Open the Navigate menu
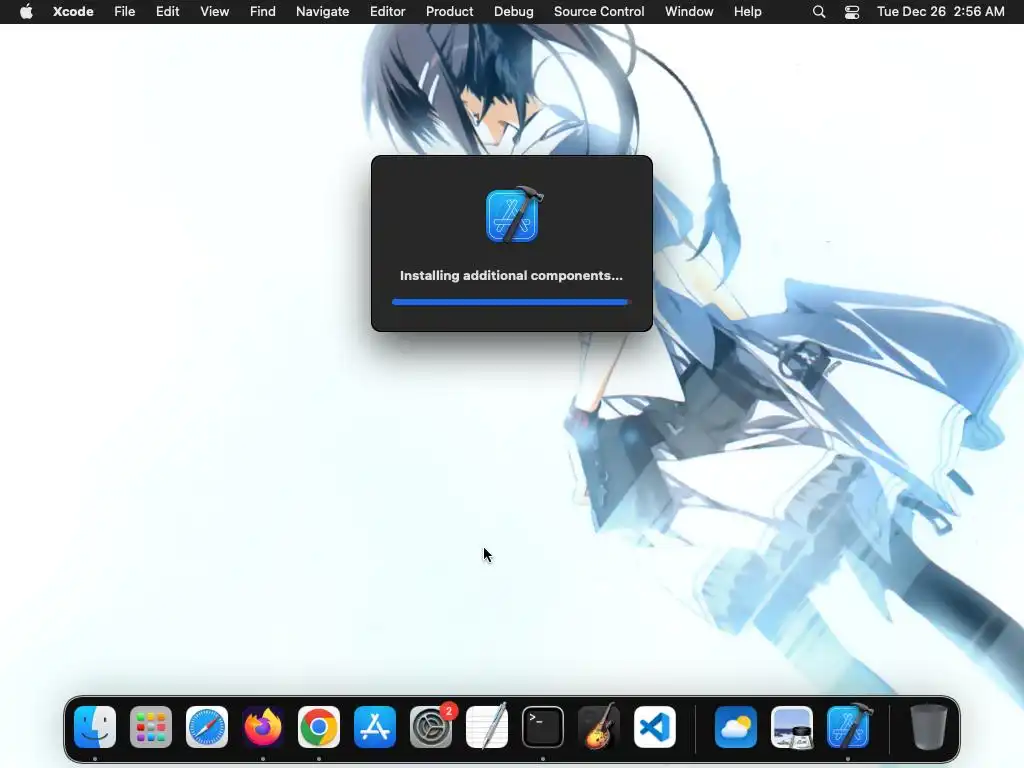This screenshot has width=1024, height=768. [x=323, y=12]
